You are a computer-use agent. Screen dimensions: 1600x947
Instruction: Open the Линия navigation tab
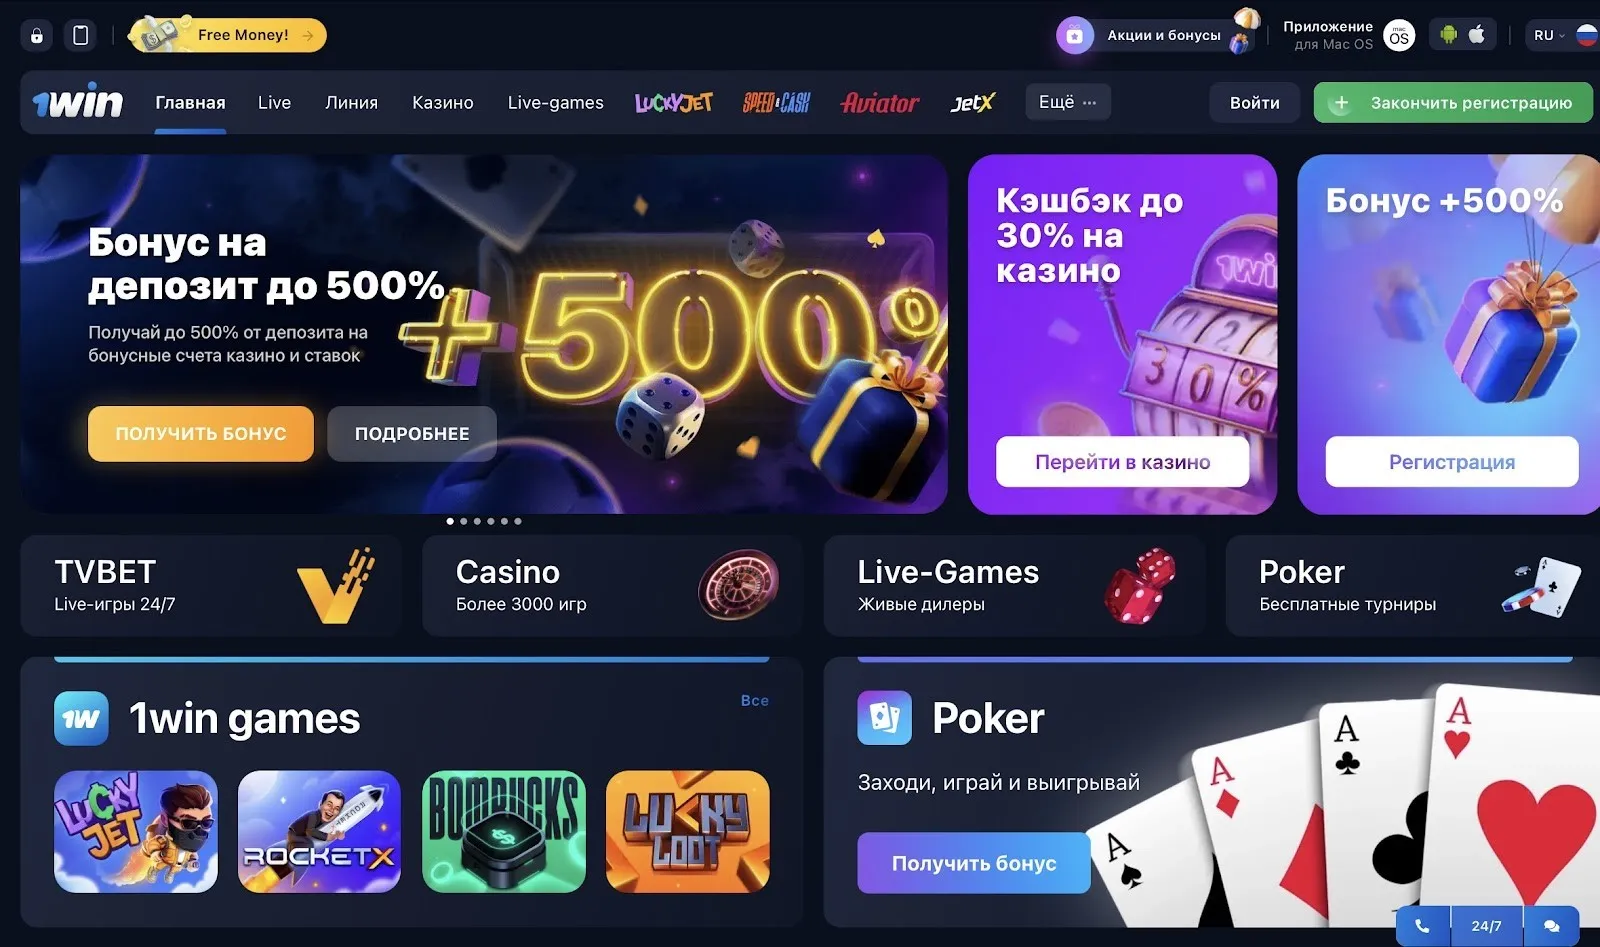[351, 103]
